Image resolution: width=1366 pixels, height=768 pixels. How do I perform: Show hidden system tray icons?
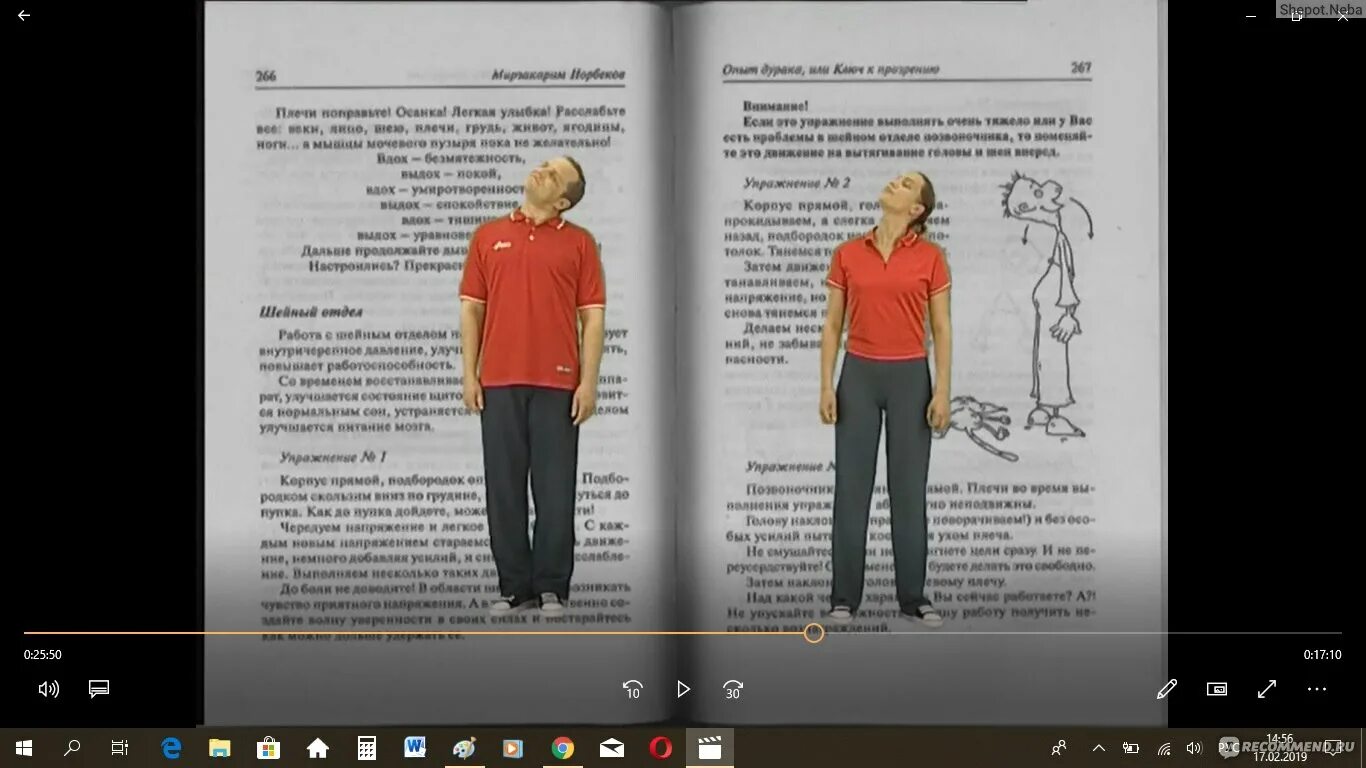tap(1099, 748)
